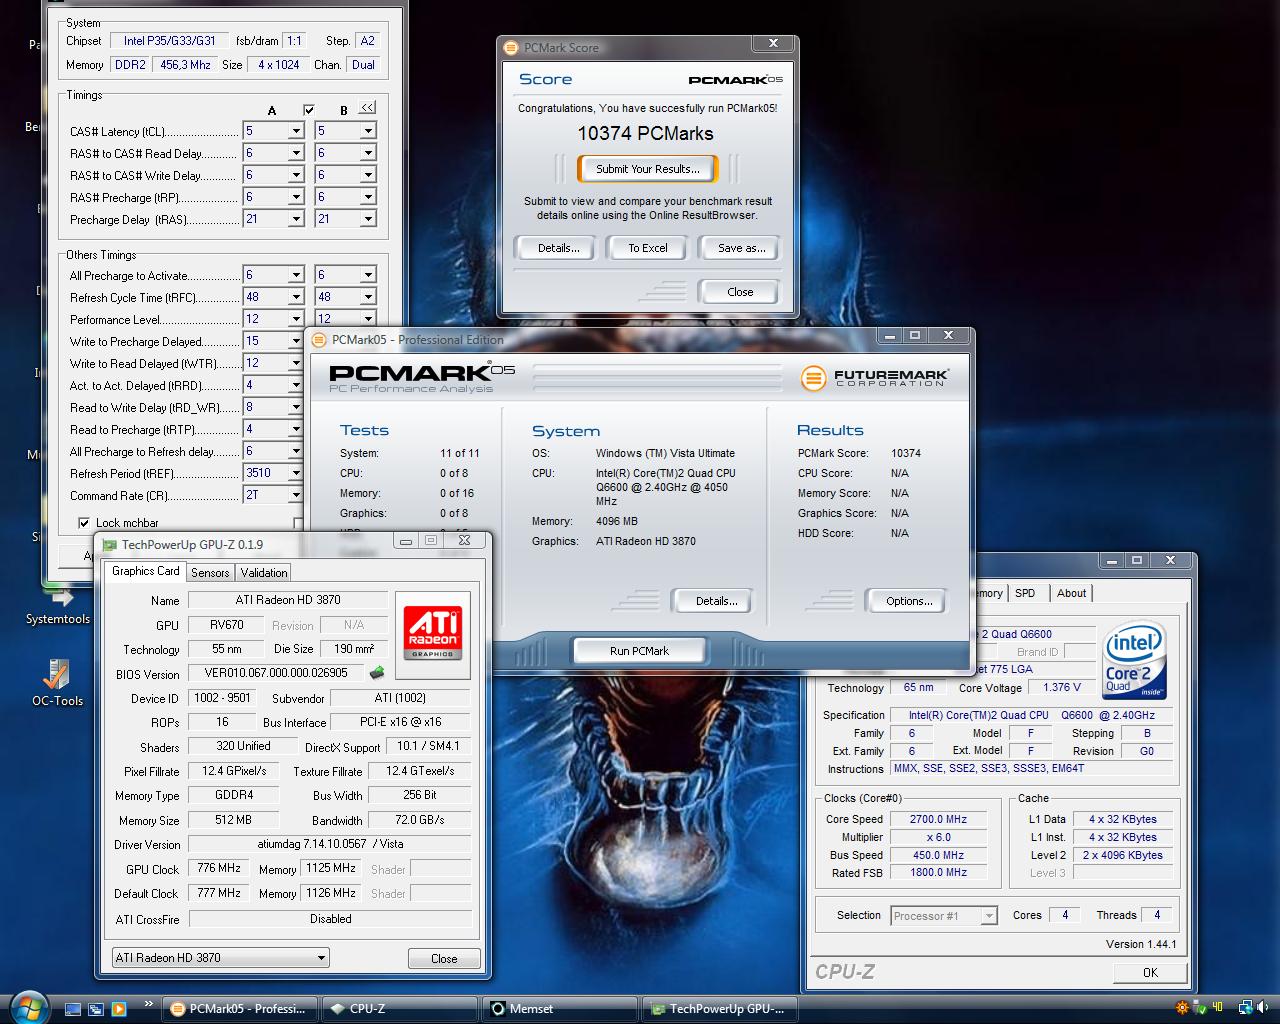Click Submit Your Results button
This screenshot has height=1024, width=1280.
pyautogui.click(x=647, y=169)
